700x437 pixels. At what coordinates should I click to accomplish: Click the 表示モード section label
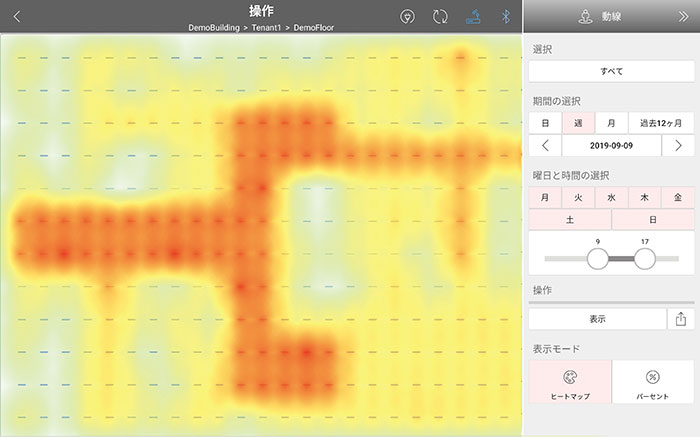point(556,349)
